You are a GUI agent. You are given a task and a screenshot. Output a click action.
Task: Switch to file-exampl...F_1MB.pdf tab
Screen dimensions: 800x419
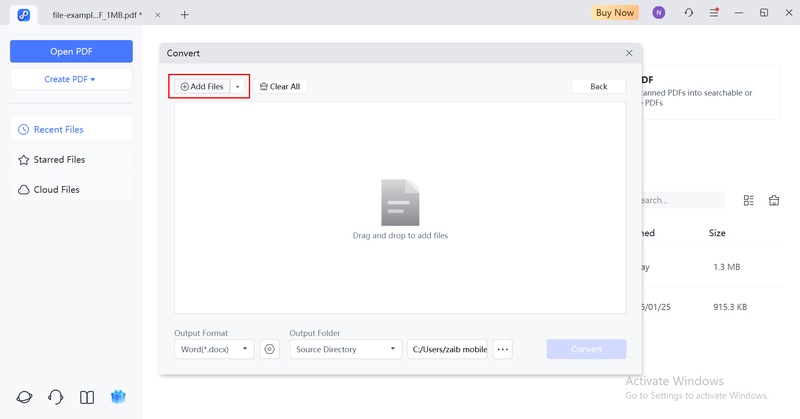(x=97, y=15)
